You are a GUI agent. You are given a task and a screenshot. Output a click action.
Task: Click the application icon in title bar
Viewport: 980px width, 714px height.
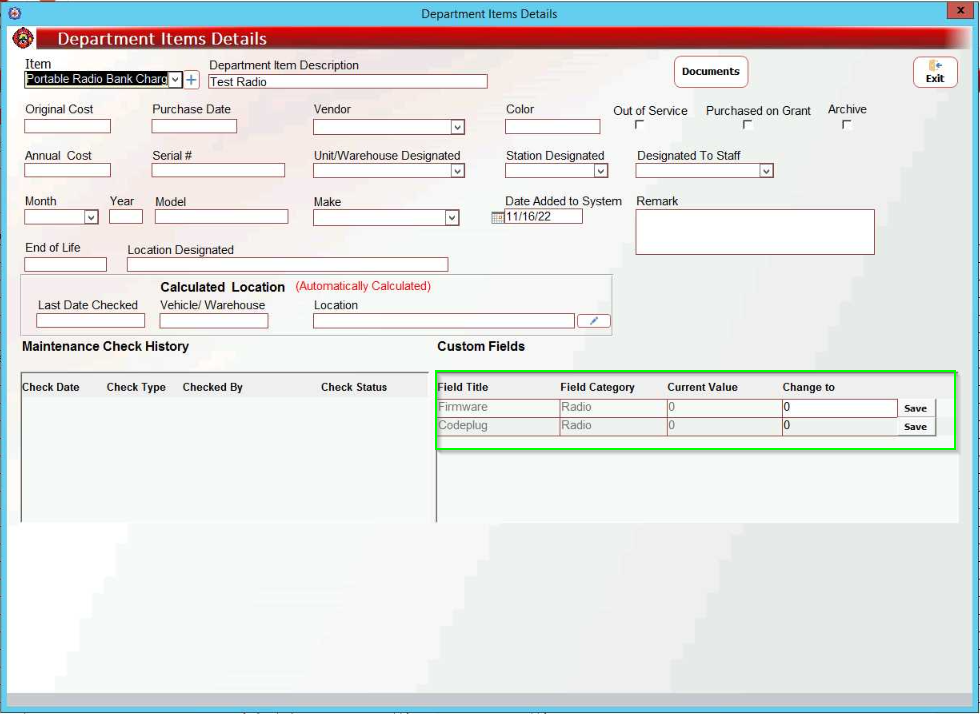pos(14,14)
